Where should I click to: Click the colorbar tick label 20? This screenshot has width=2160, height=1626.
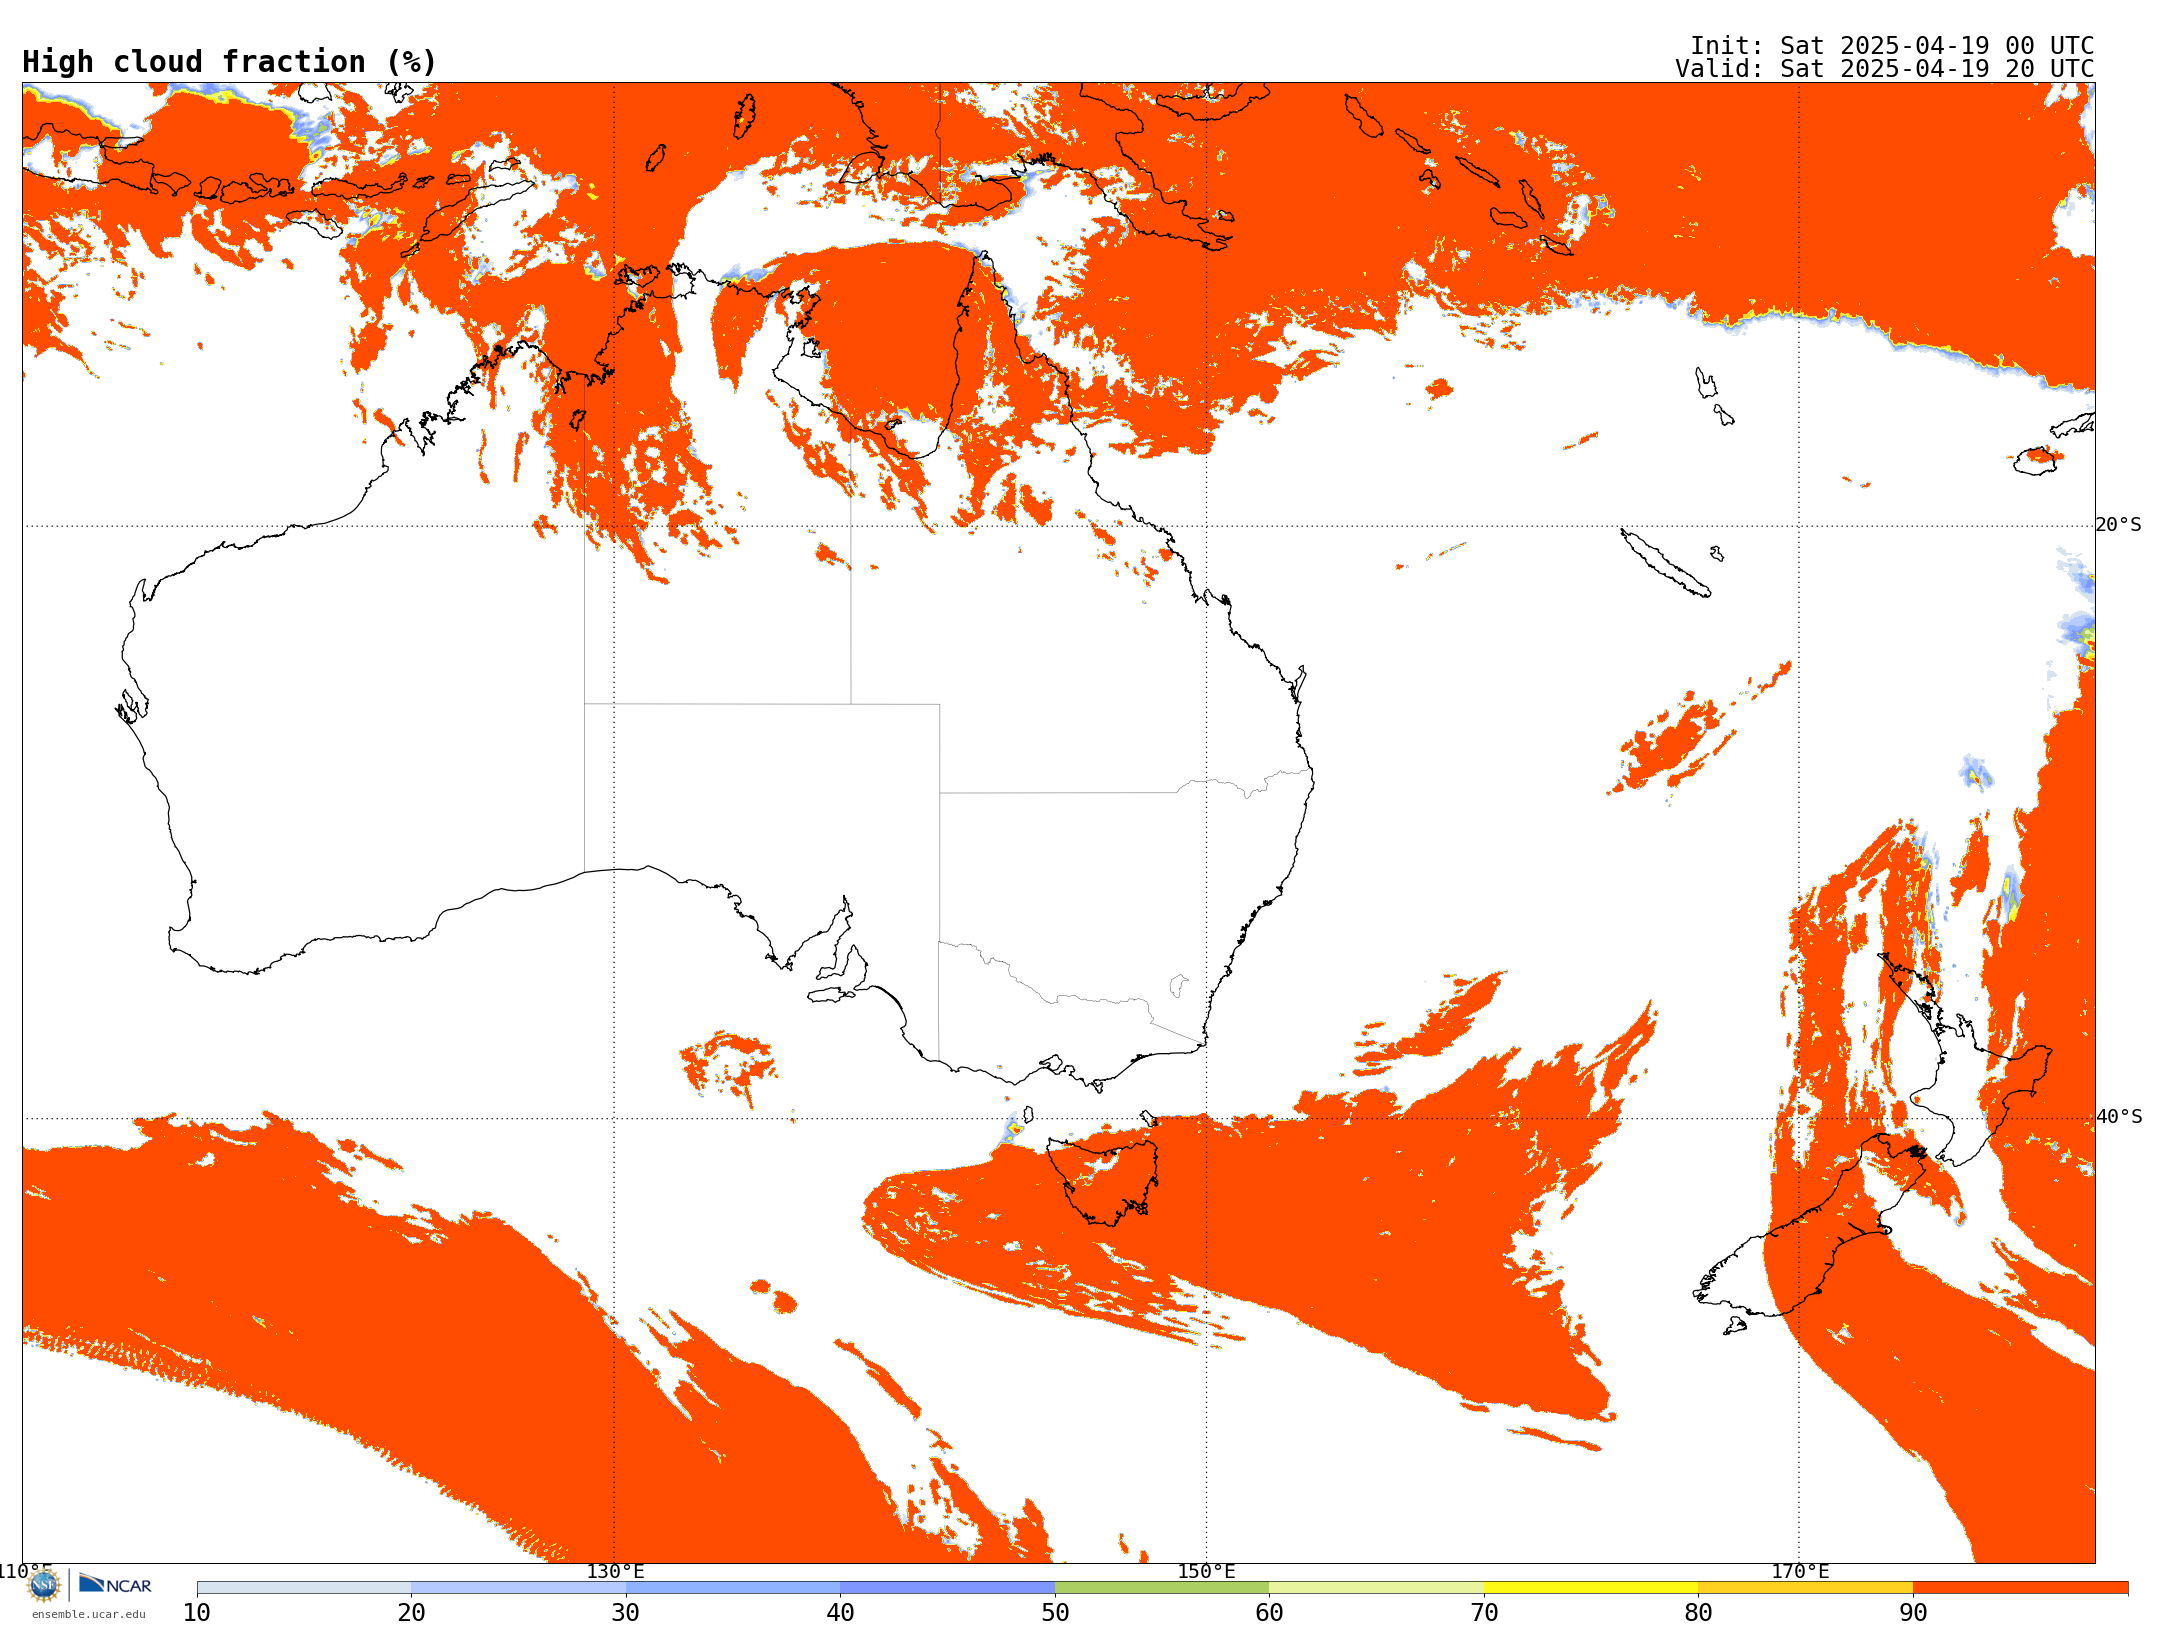click(x=411, y=1613)
